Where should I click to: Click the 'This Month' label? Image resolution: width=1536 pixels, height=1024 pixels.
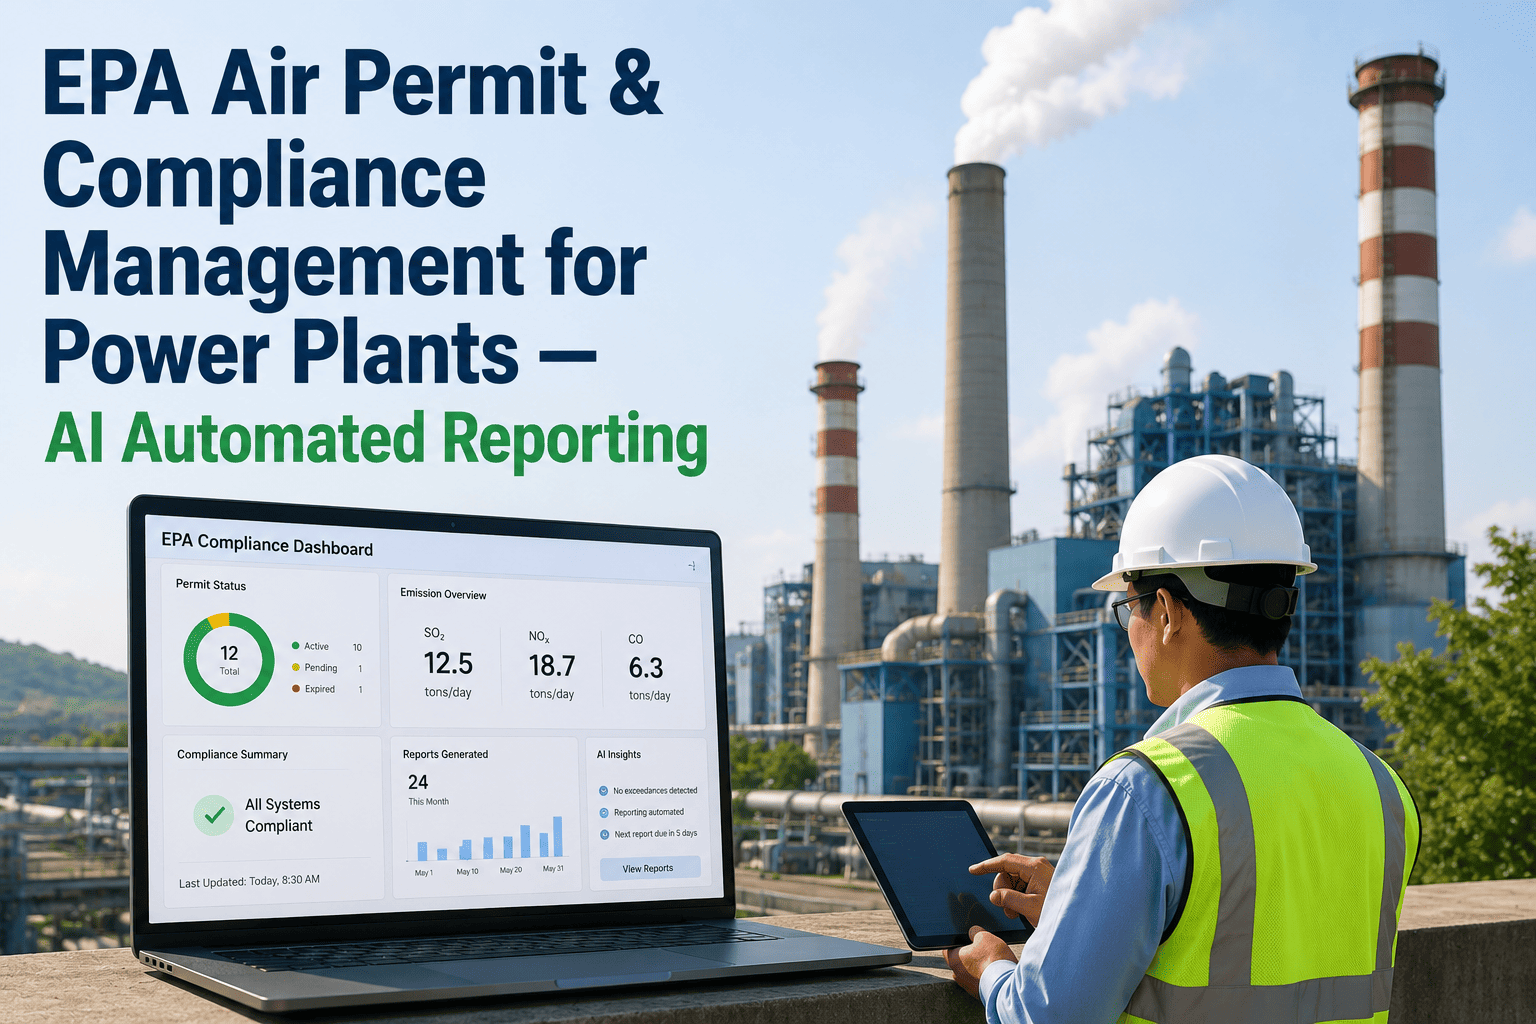pos(428,801)
